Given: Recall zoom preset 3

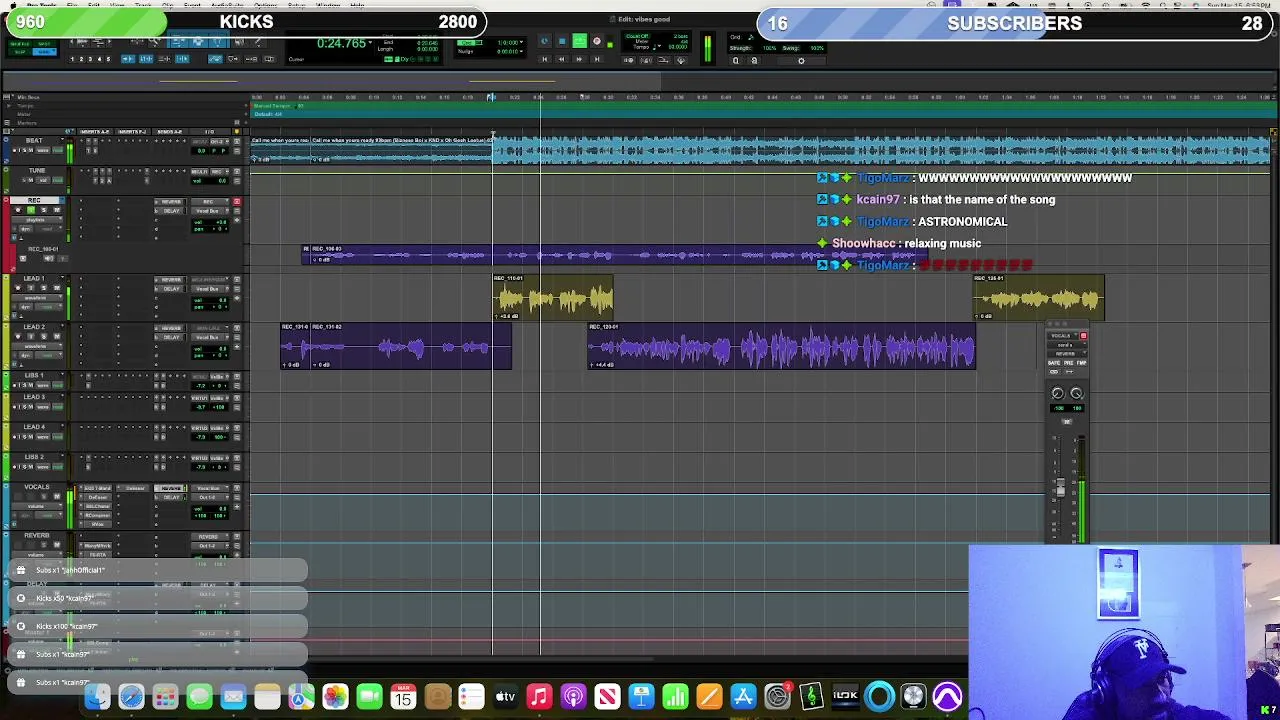Looking at the screenshot, I should tap(90, 59).
